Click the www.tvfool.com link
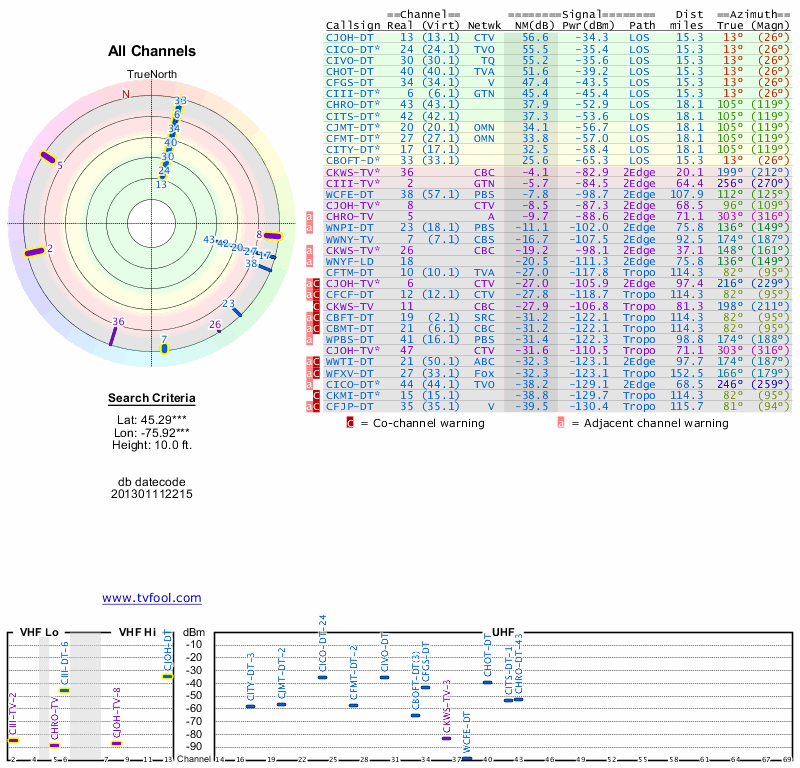Viewport: 800px width, 768px height. tap(151, 598)
